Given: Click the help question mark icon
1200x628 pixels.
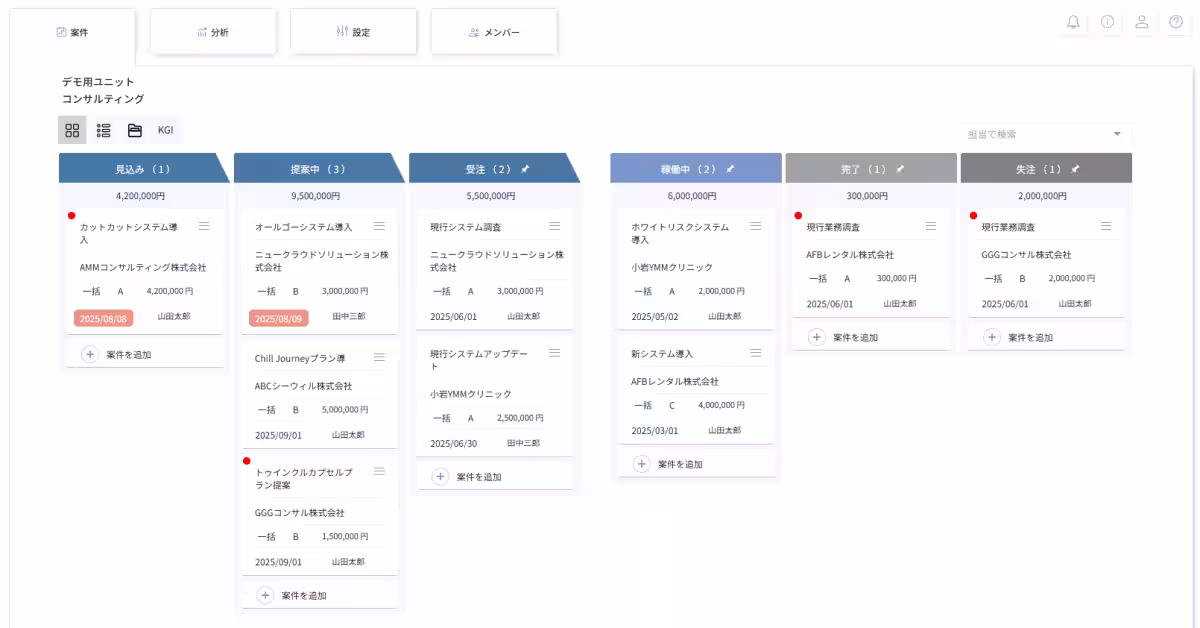Looking at the screenshot, I should [x=1174, y=22].
